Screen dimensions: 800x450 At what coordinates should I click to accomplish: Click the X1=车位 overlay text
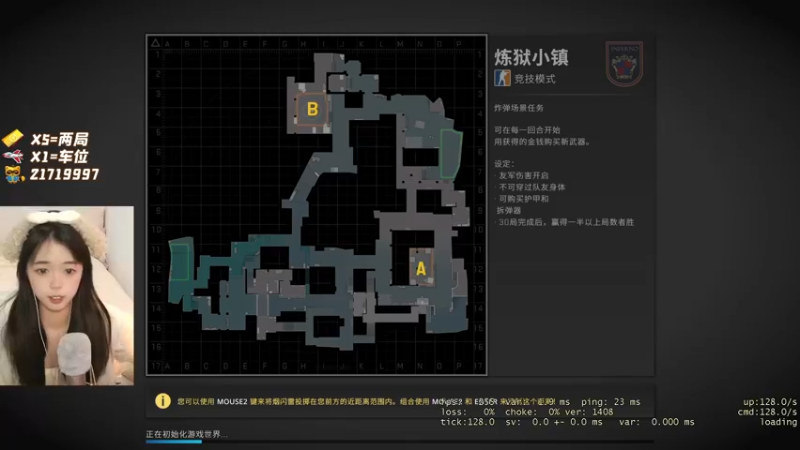[59, 156]
